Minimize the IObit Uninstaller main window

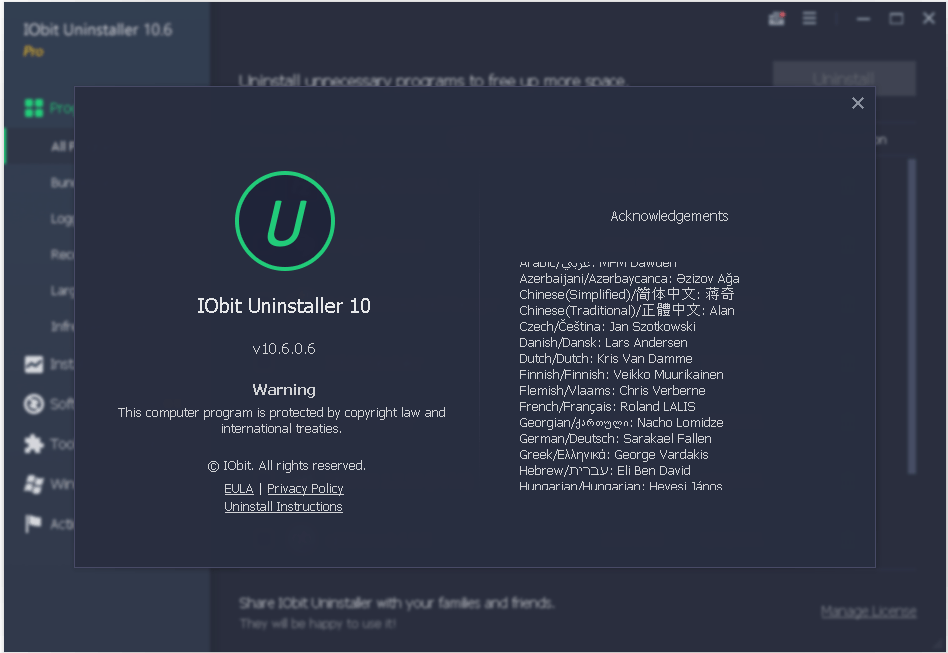click(x=863, y=19)
